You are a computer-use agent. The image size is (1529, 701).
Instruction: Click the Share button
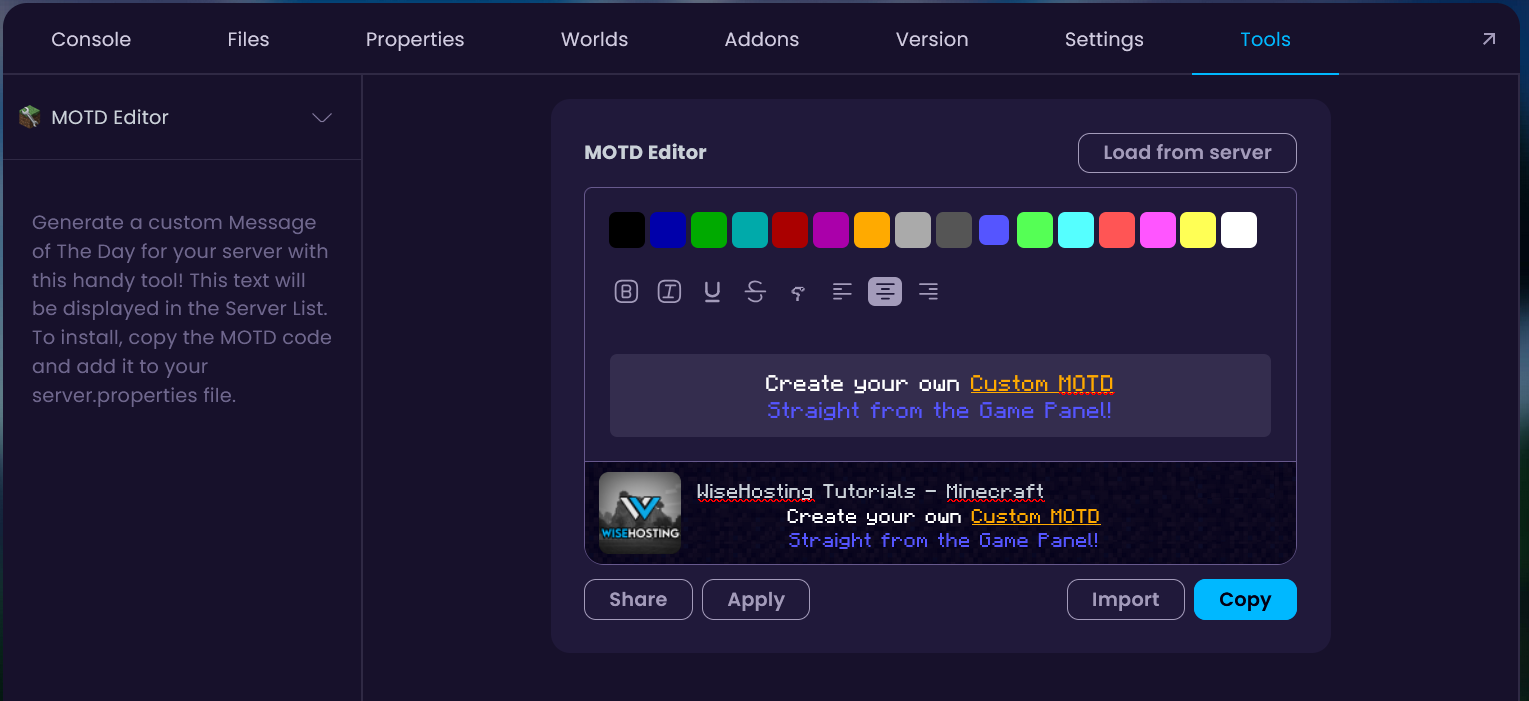[638, 600]
